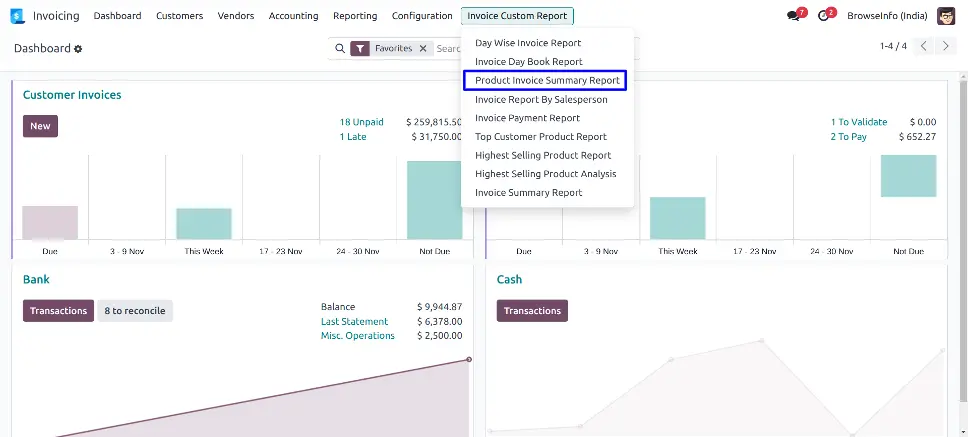Go to the next page arrow
The width and height of the screenshot is (968, 437).
(946, 47)
